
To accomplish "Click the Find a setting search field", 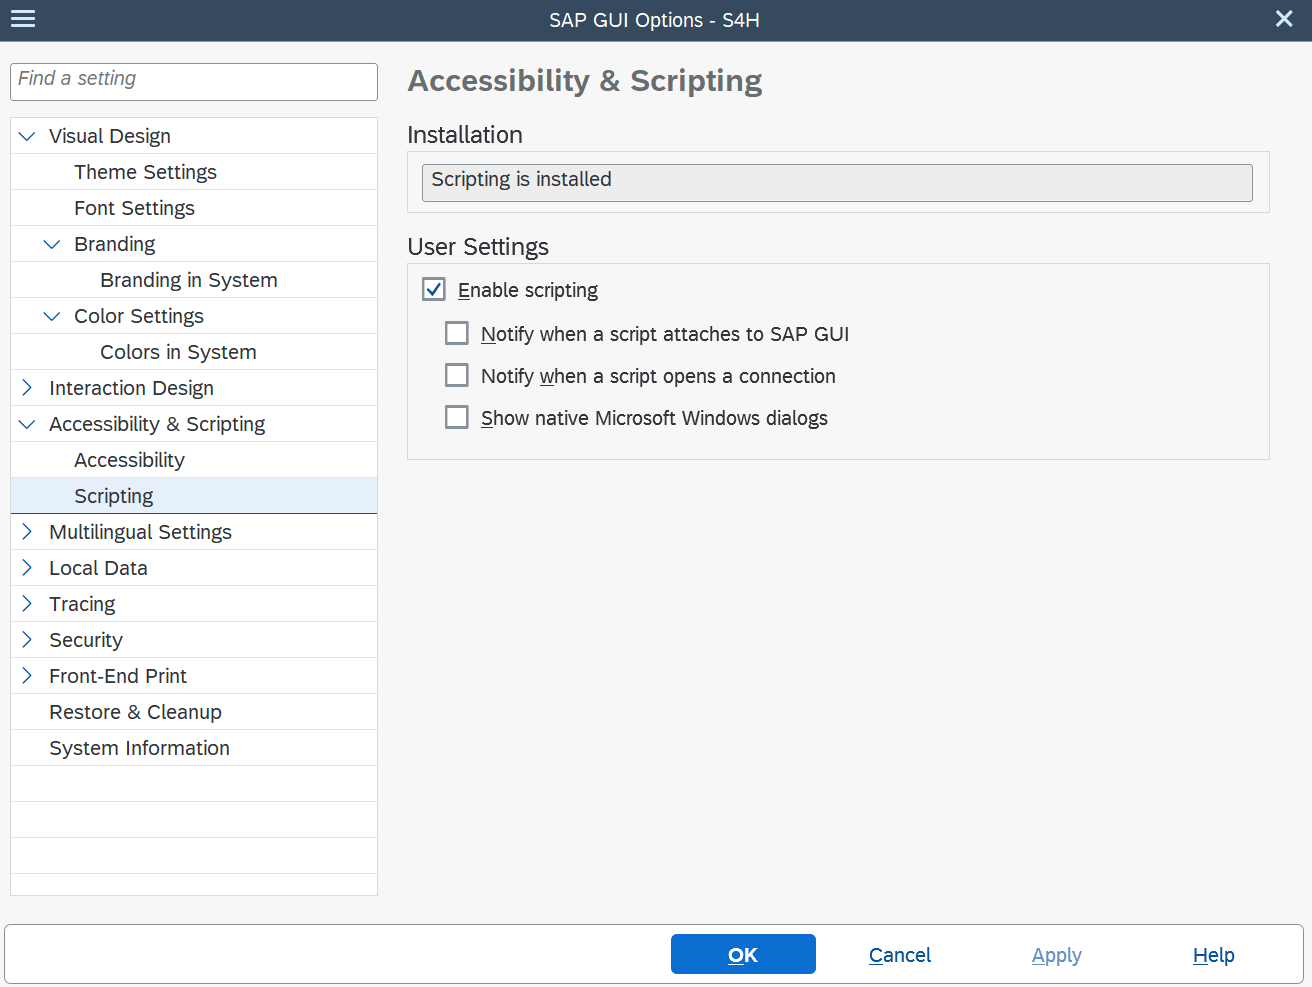I will (194, 81).
